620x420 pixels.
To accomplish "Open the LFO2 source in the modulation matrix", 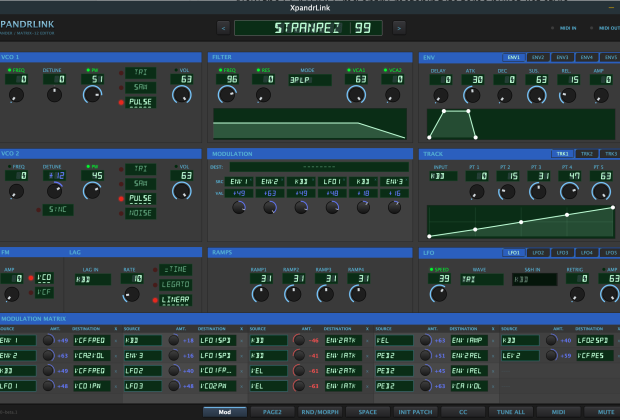I will tap(143, 371).
